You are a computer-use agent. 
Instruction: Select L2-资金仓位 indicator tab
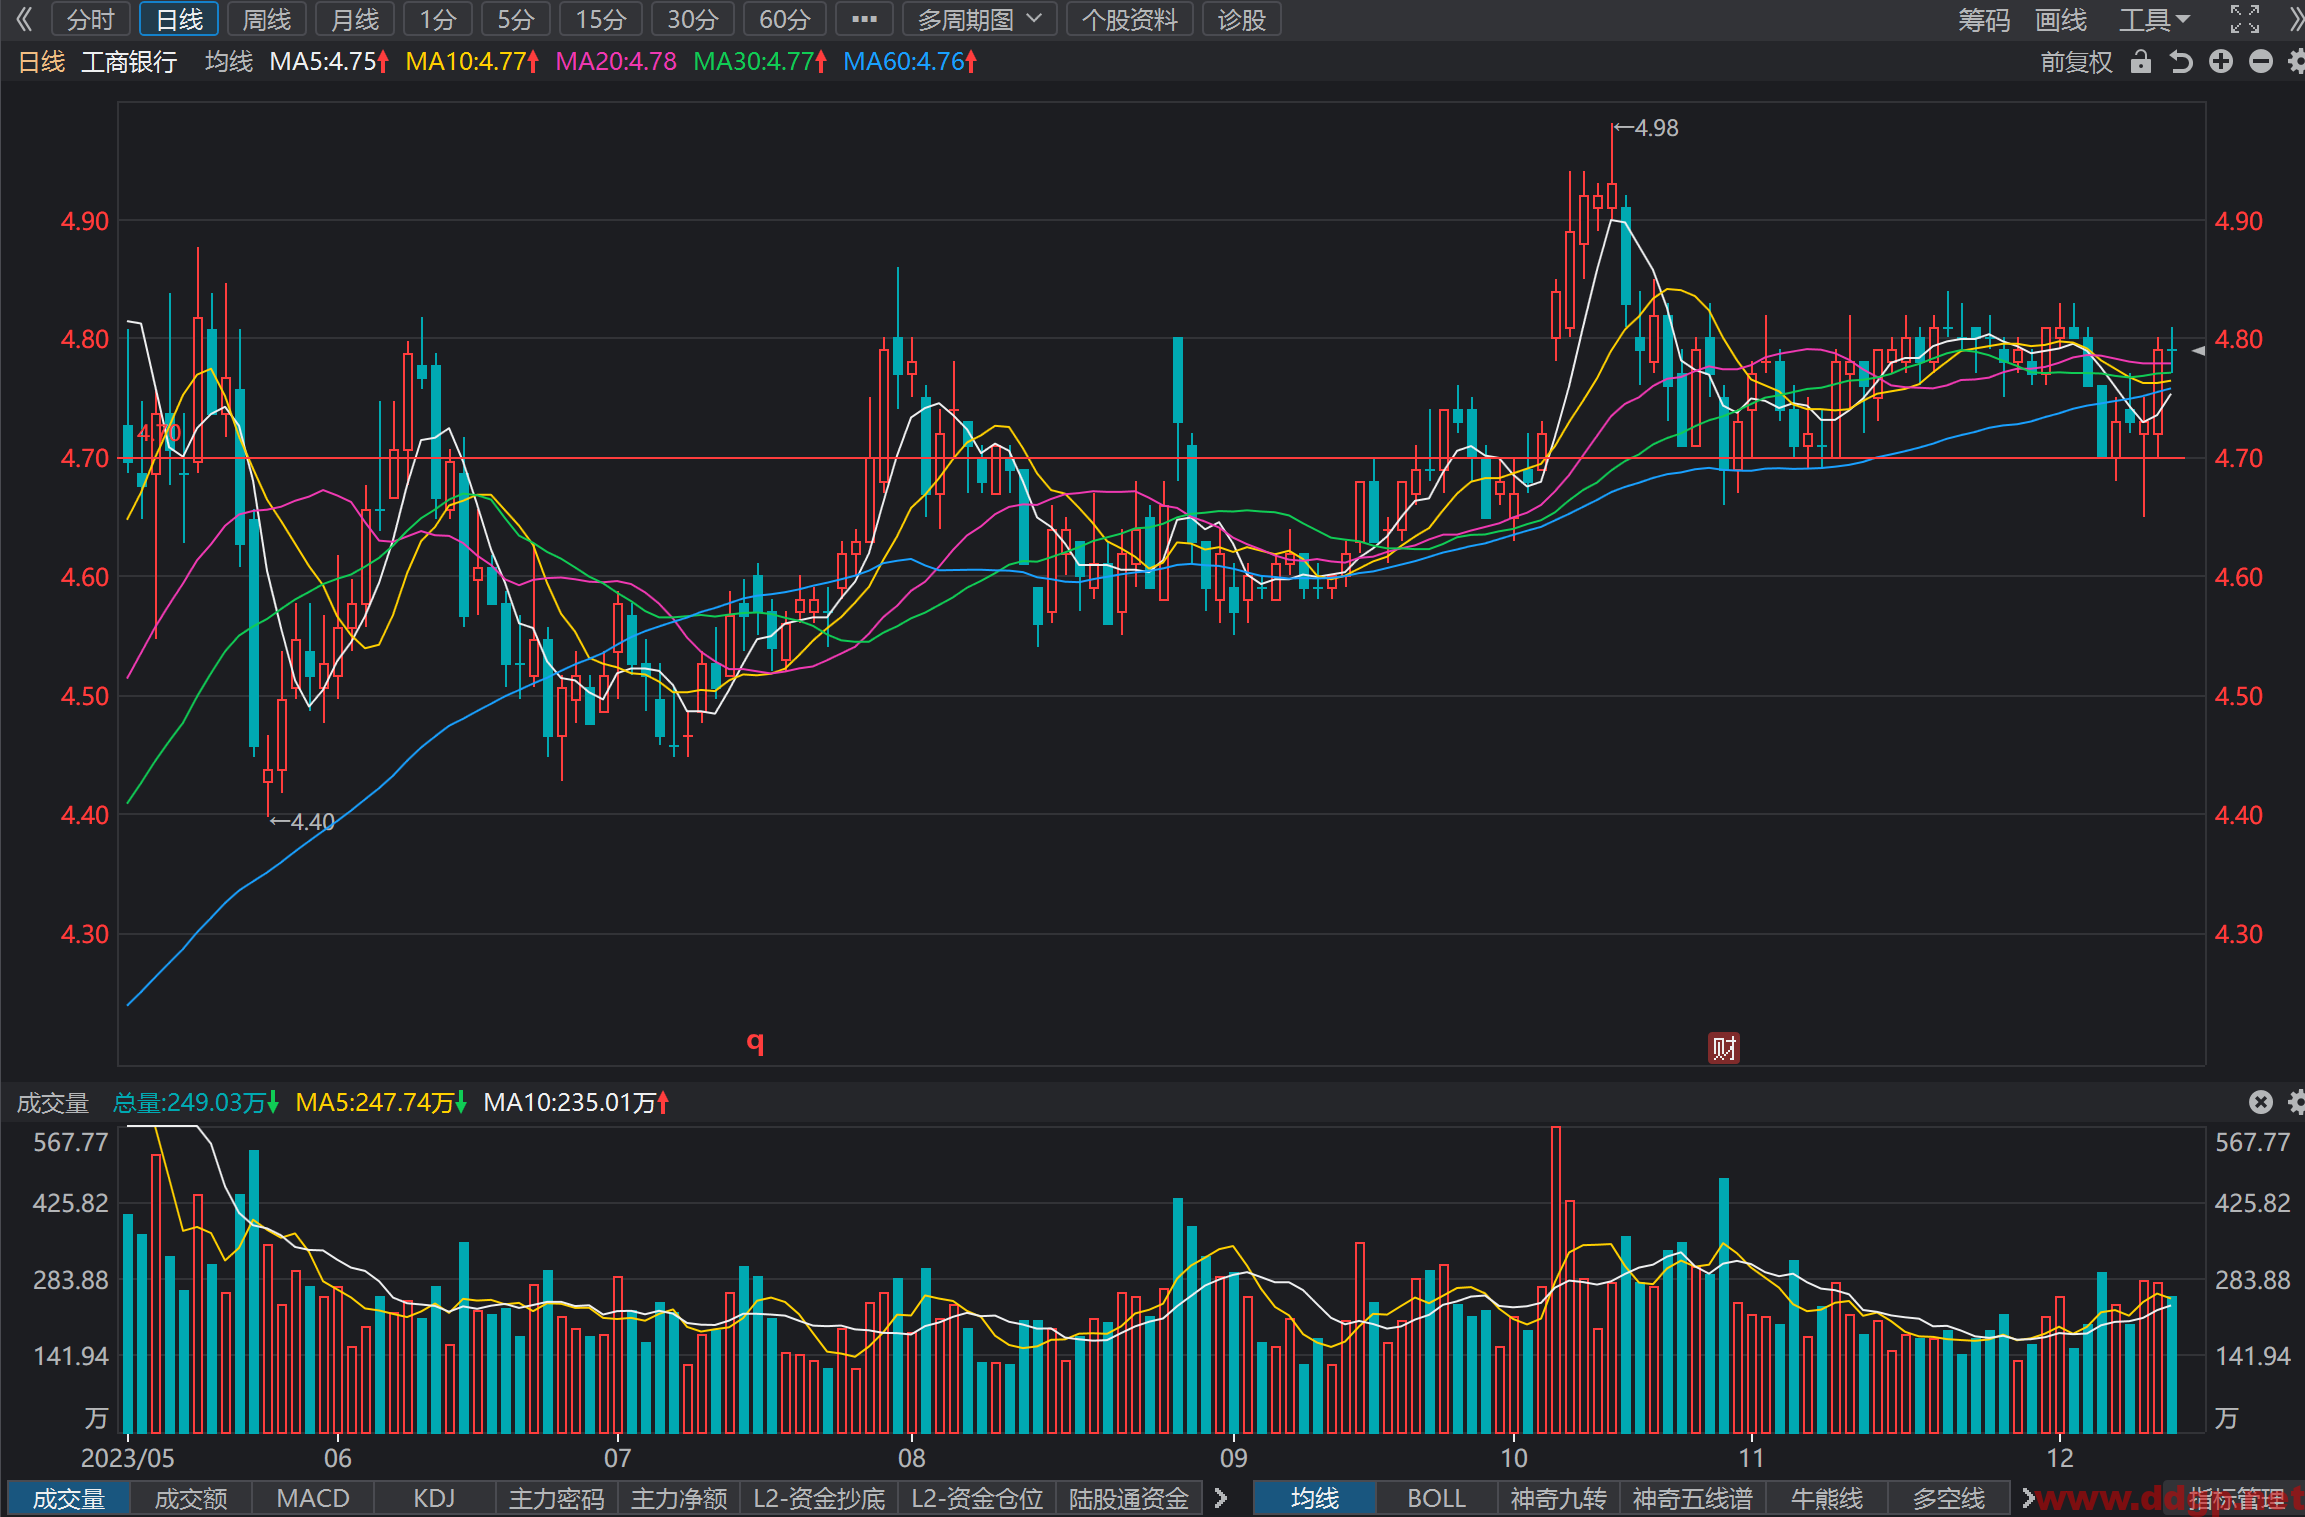pos(977,1498)
